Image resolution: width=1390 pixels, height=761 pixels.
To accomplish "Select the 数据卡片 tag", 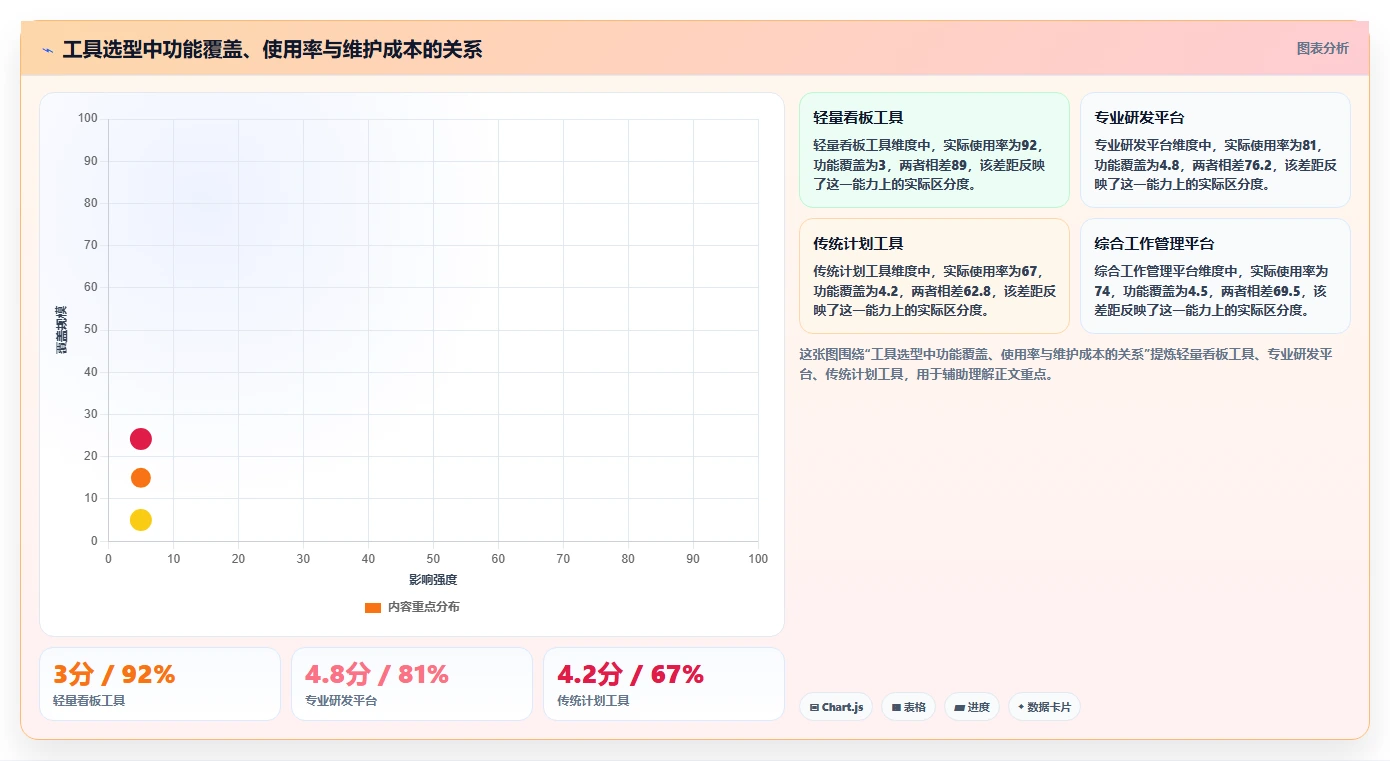I will coord(1044,707).
